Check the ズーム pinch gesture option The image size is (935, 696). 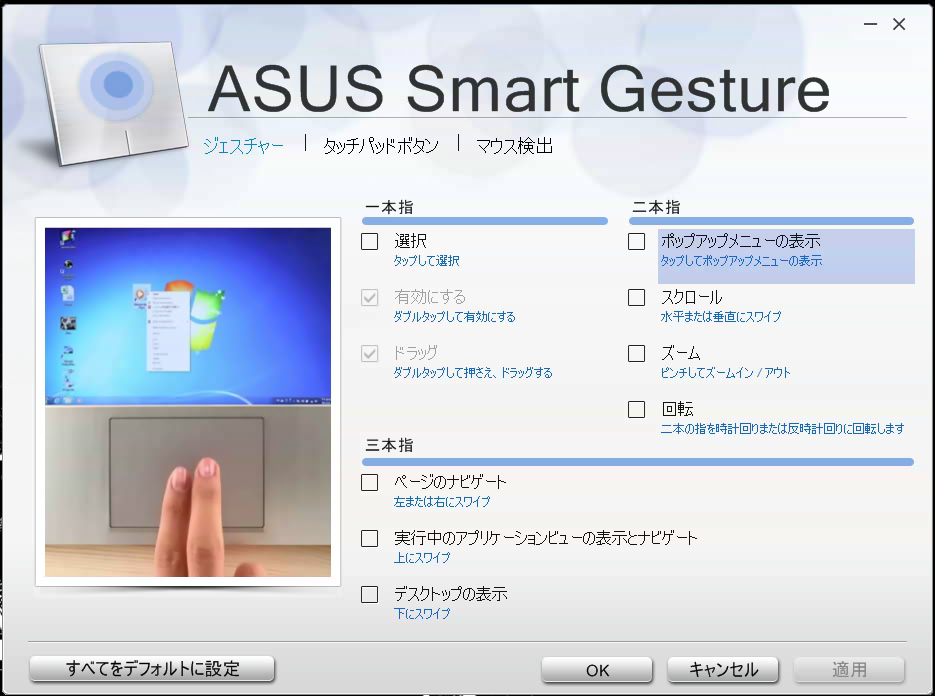[637, 353]
